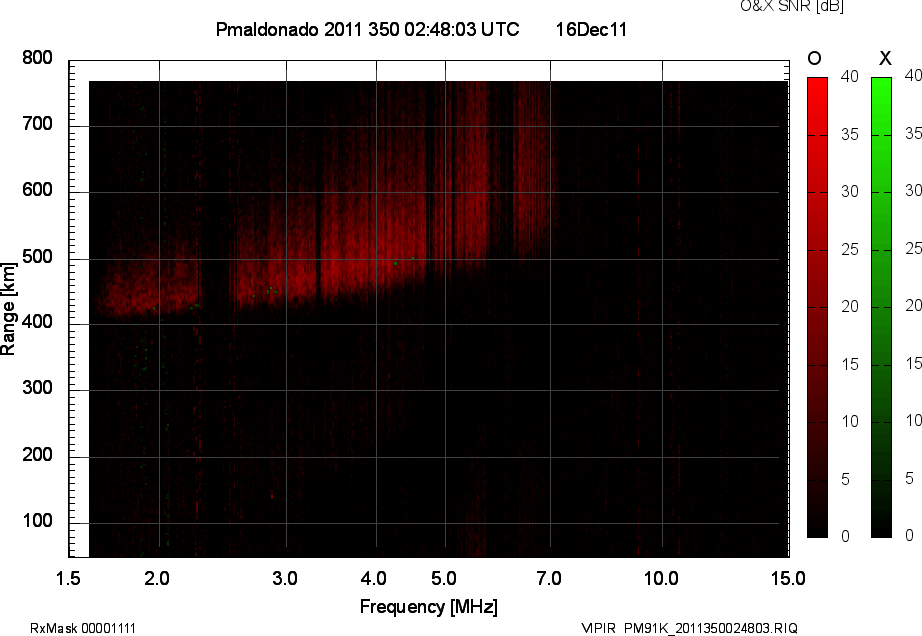Viewport: 922px width, 636px height.
Task: Click the 500 range axis tick label
Action: coord(38,258)
